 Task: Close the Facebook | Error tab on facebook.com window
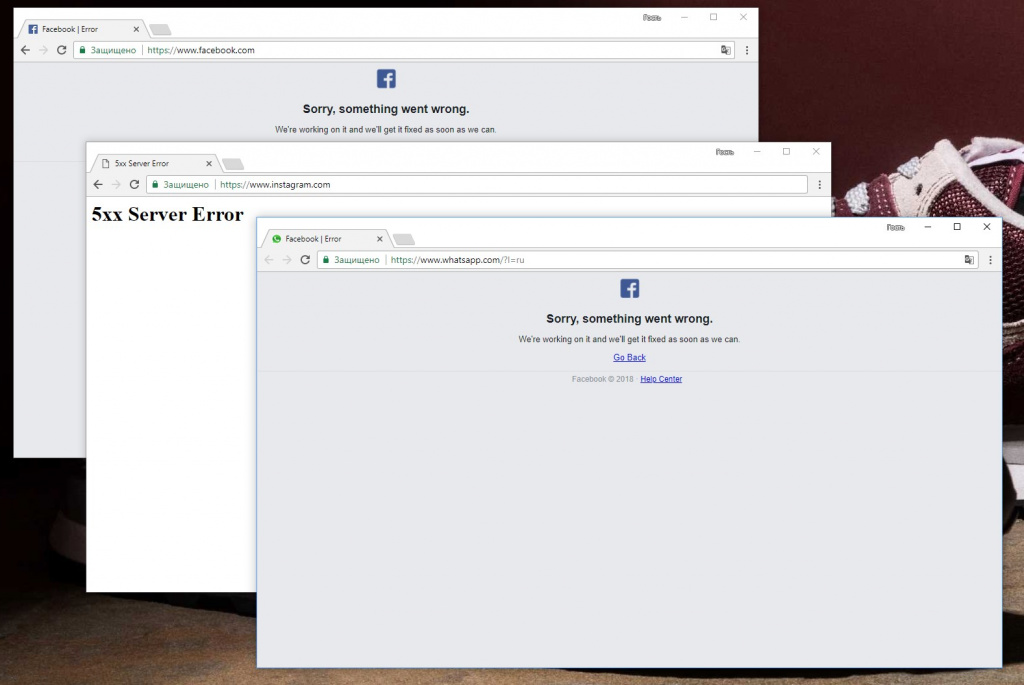(x=136, y=29)
